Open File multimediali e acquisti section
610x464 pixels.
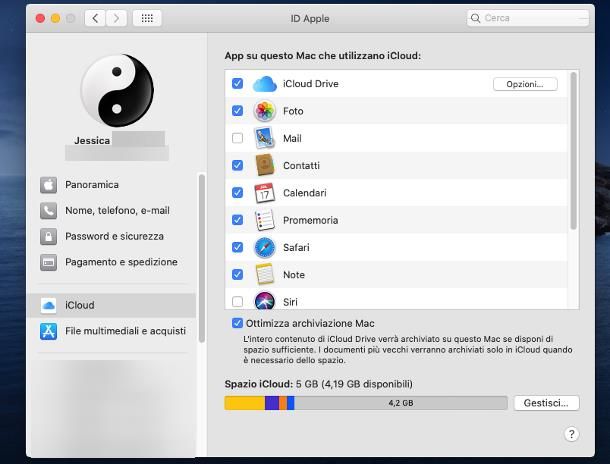111,331
